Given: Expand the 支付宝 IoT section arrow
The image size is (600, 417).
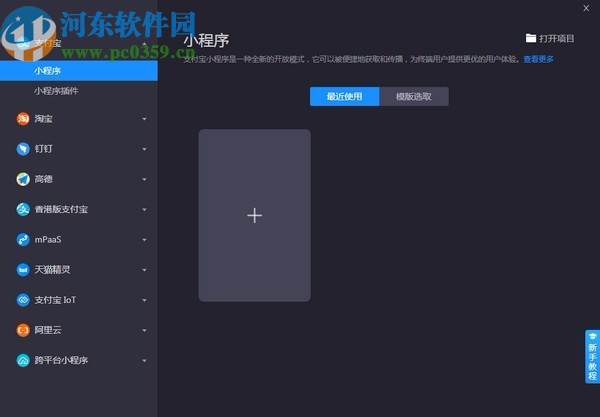Looking at the screenshot, I should (144, 300).
